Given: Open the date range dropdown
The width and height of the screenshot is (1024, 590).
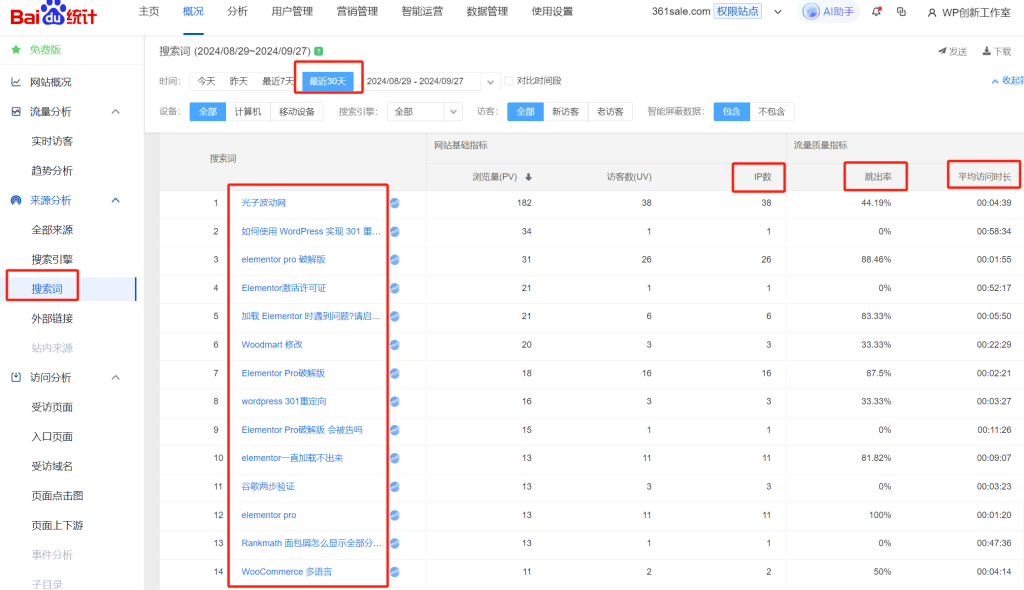Looking at the screenshot, I should click(489, 81).
